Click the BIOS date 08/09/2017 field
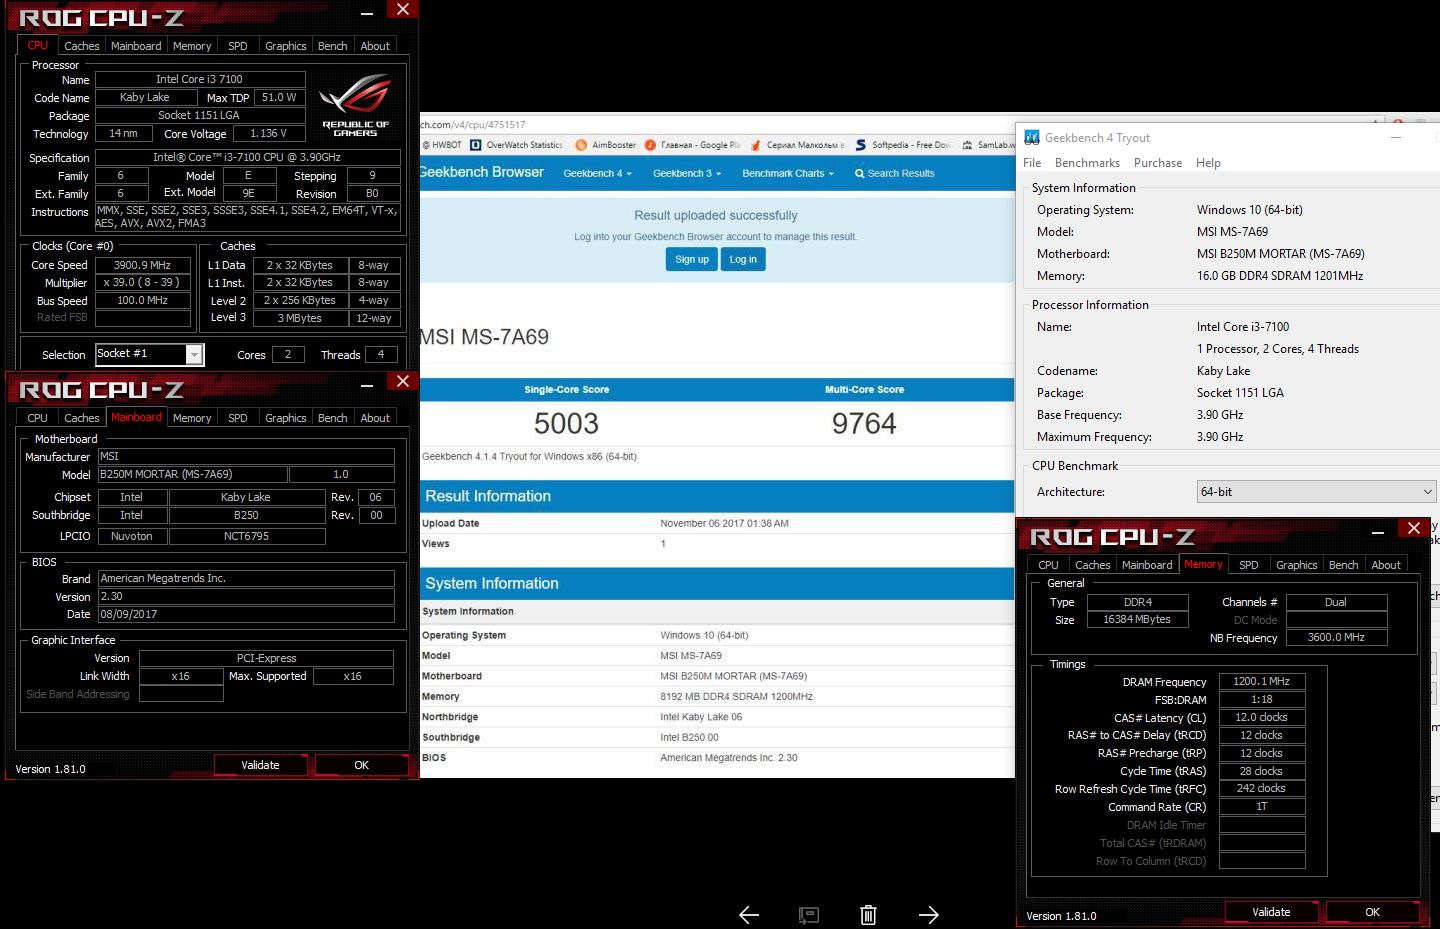 246,614
